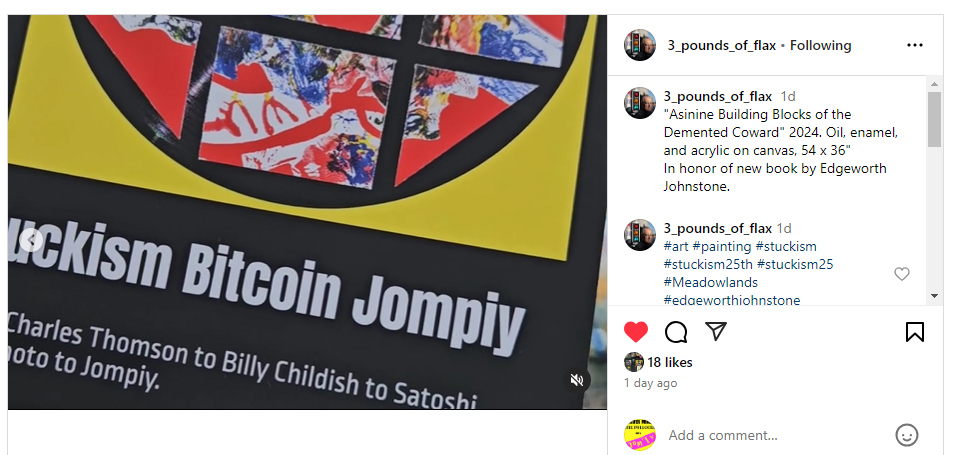The height and width of the screenshot is (455, 954).
Task: Open 3_pounds_of_flax profile from header username
Action: [722, 45]
